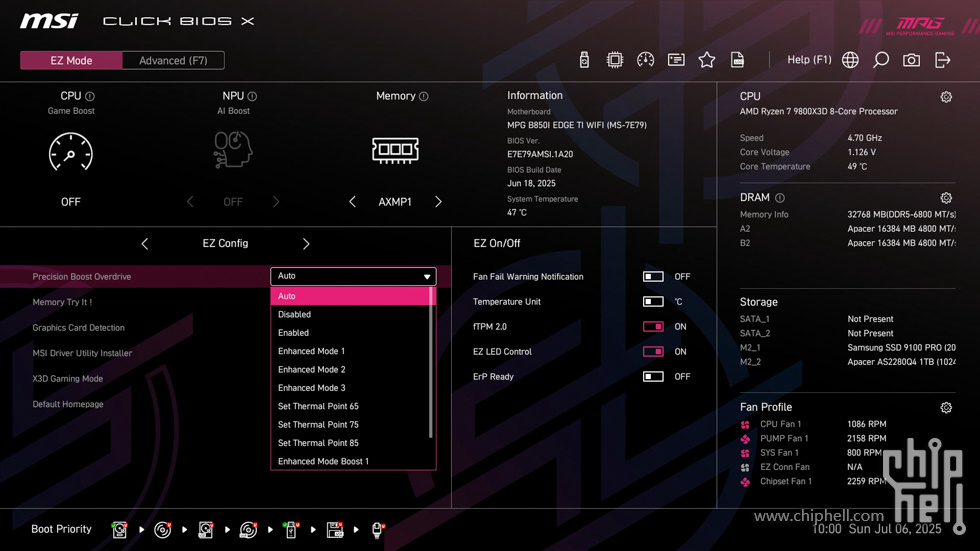Image resolution: width=980 pixels, height=551 pixels.
Task: Click the PBO dropdown list scrollbar
Action: (x=431, y=362)
